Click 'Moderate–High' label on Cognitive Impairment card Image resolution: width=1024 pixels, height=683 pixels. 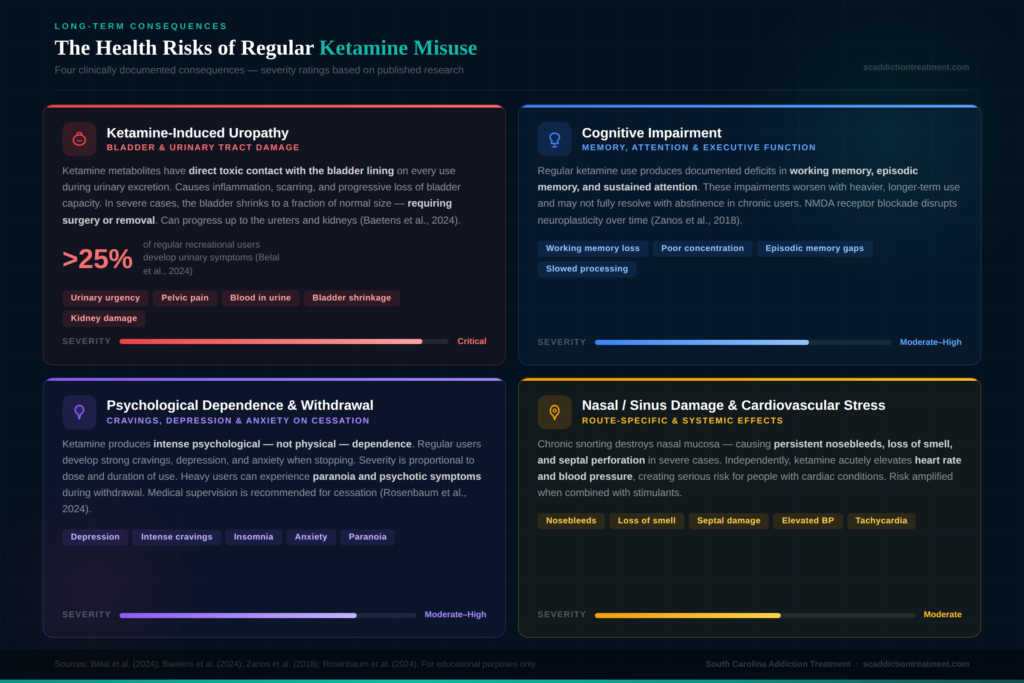[x=931, y=342]
